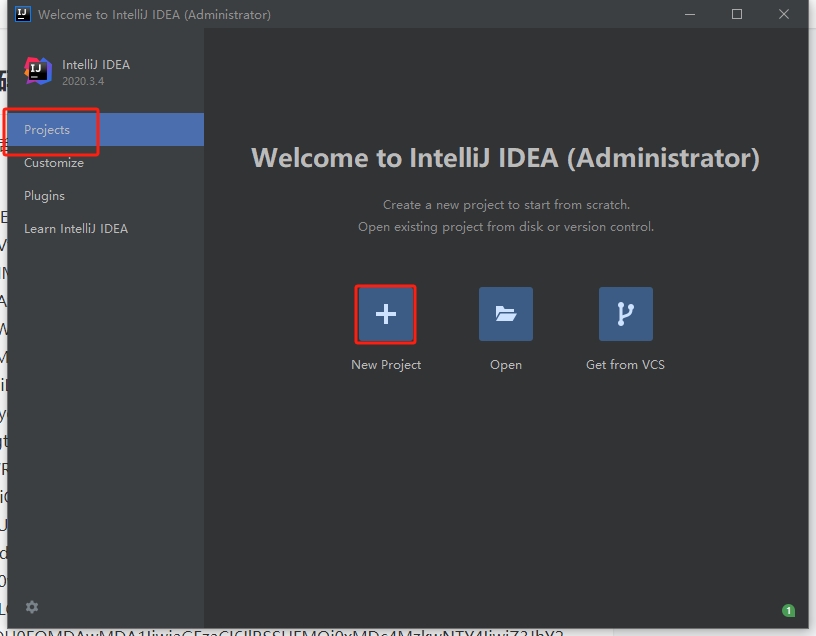Click the New Project label
This screenshot has width=816, height=636.
click(386, 365)
